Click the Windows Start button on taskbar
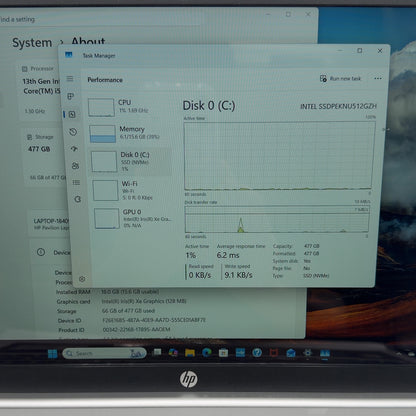Image resolution: width=416 pixels, height=416 pixels. [52, 354]
